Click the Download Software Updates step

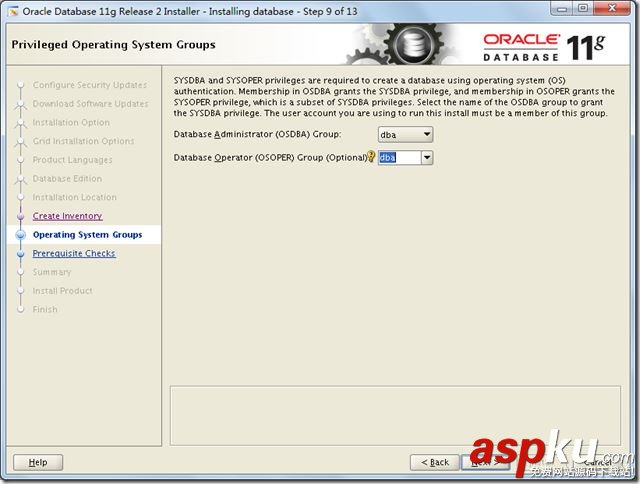91,104
